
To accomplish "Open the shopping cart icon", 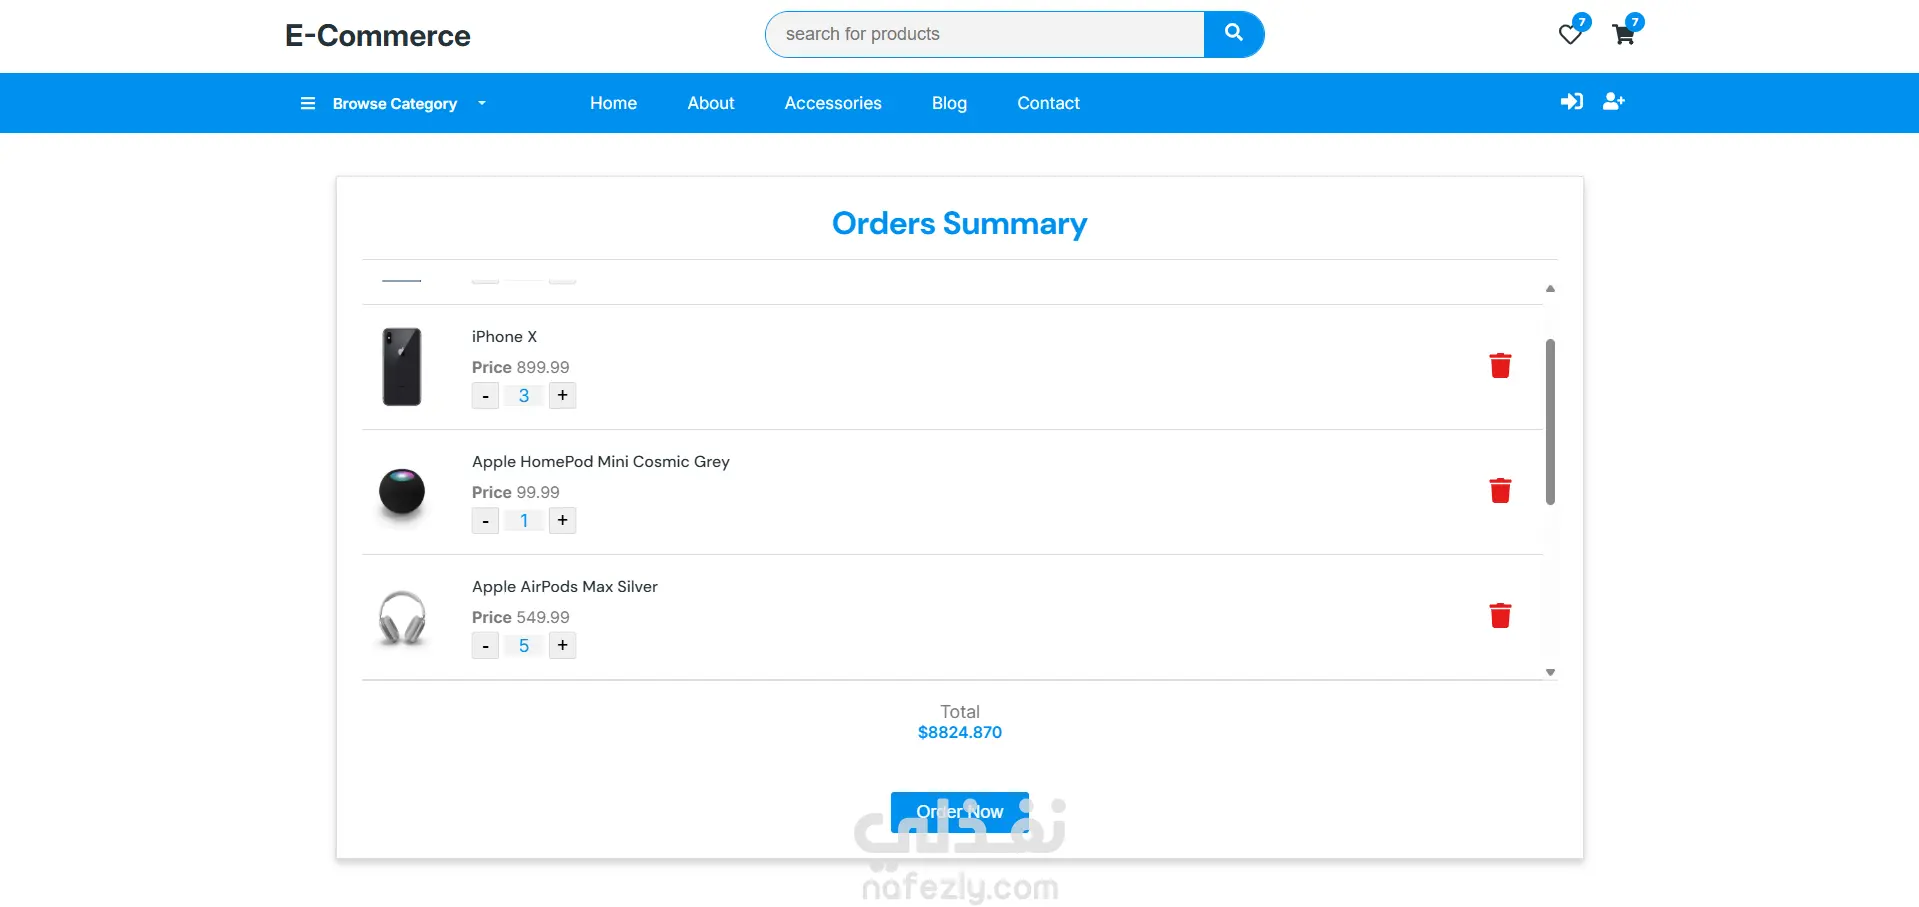I will click(x=1624, y=35).
